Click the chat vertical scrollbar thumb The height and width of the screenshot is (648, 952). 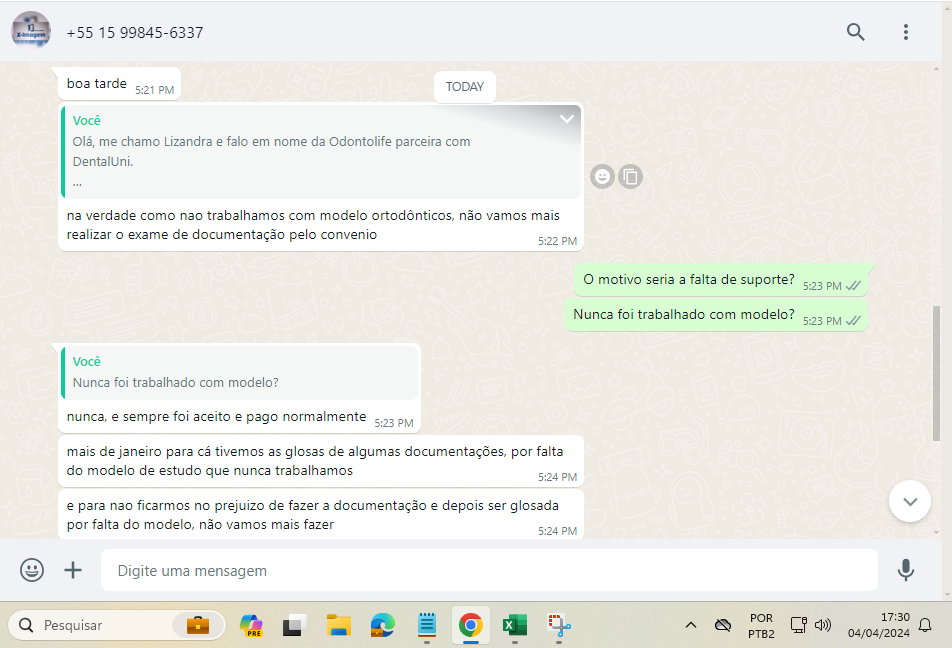click(936, 373)
